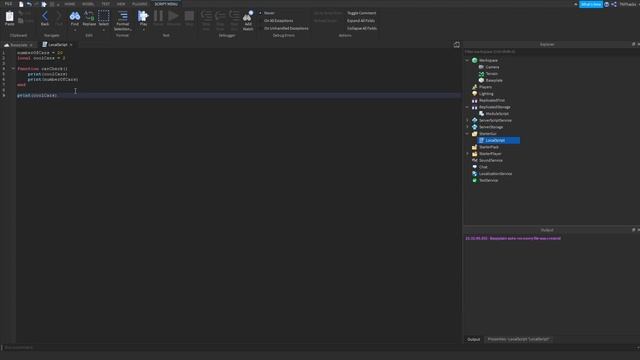The width and height of the screenshot is (640, 360).
Task: Expand the ServerScriptService node
Action: pyautogui.click(x=467, y=120)
